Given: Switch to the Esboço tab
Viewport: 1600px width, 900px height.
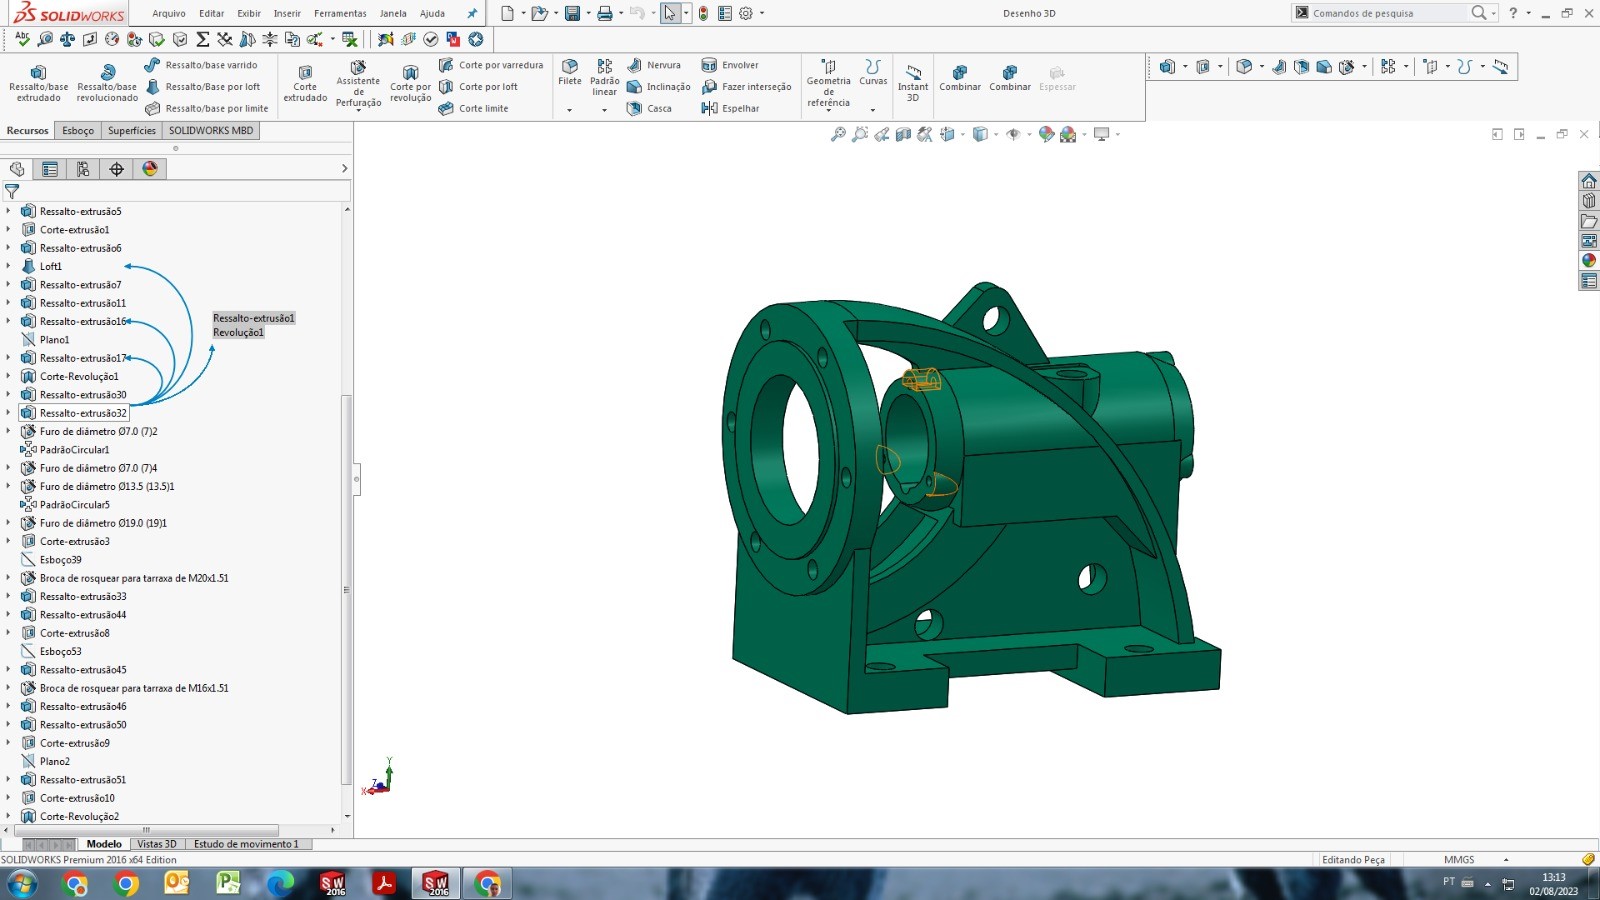Looking at the screenshot, I should pyautogui.click(x=78, y=131).
